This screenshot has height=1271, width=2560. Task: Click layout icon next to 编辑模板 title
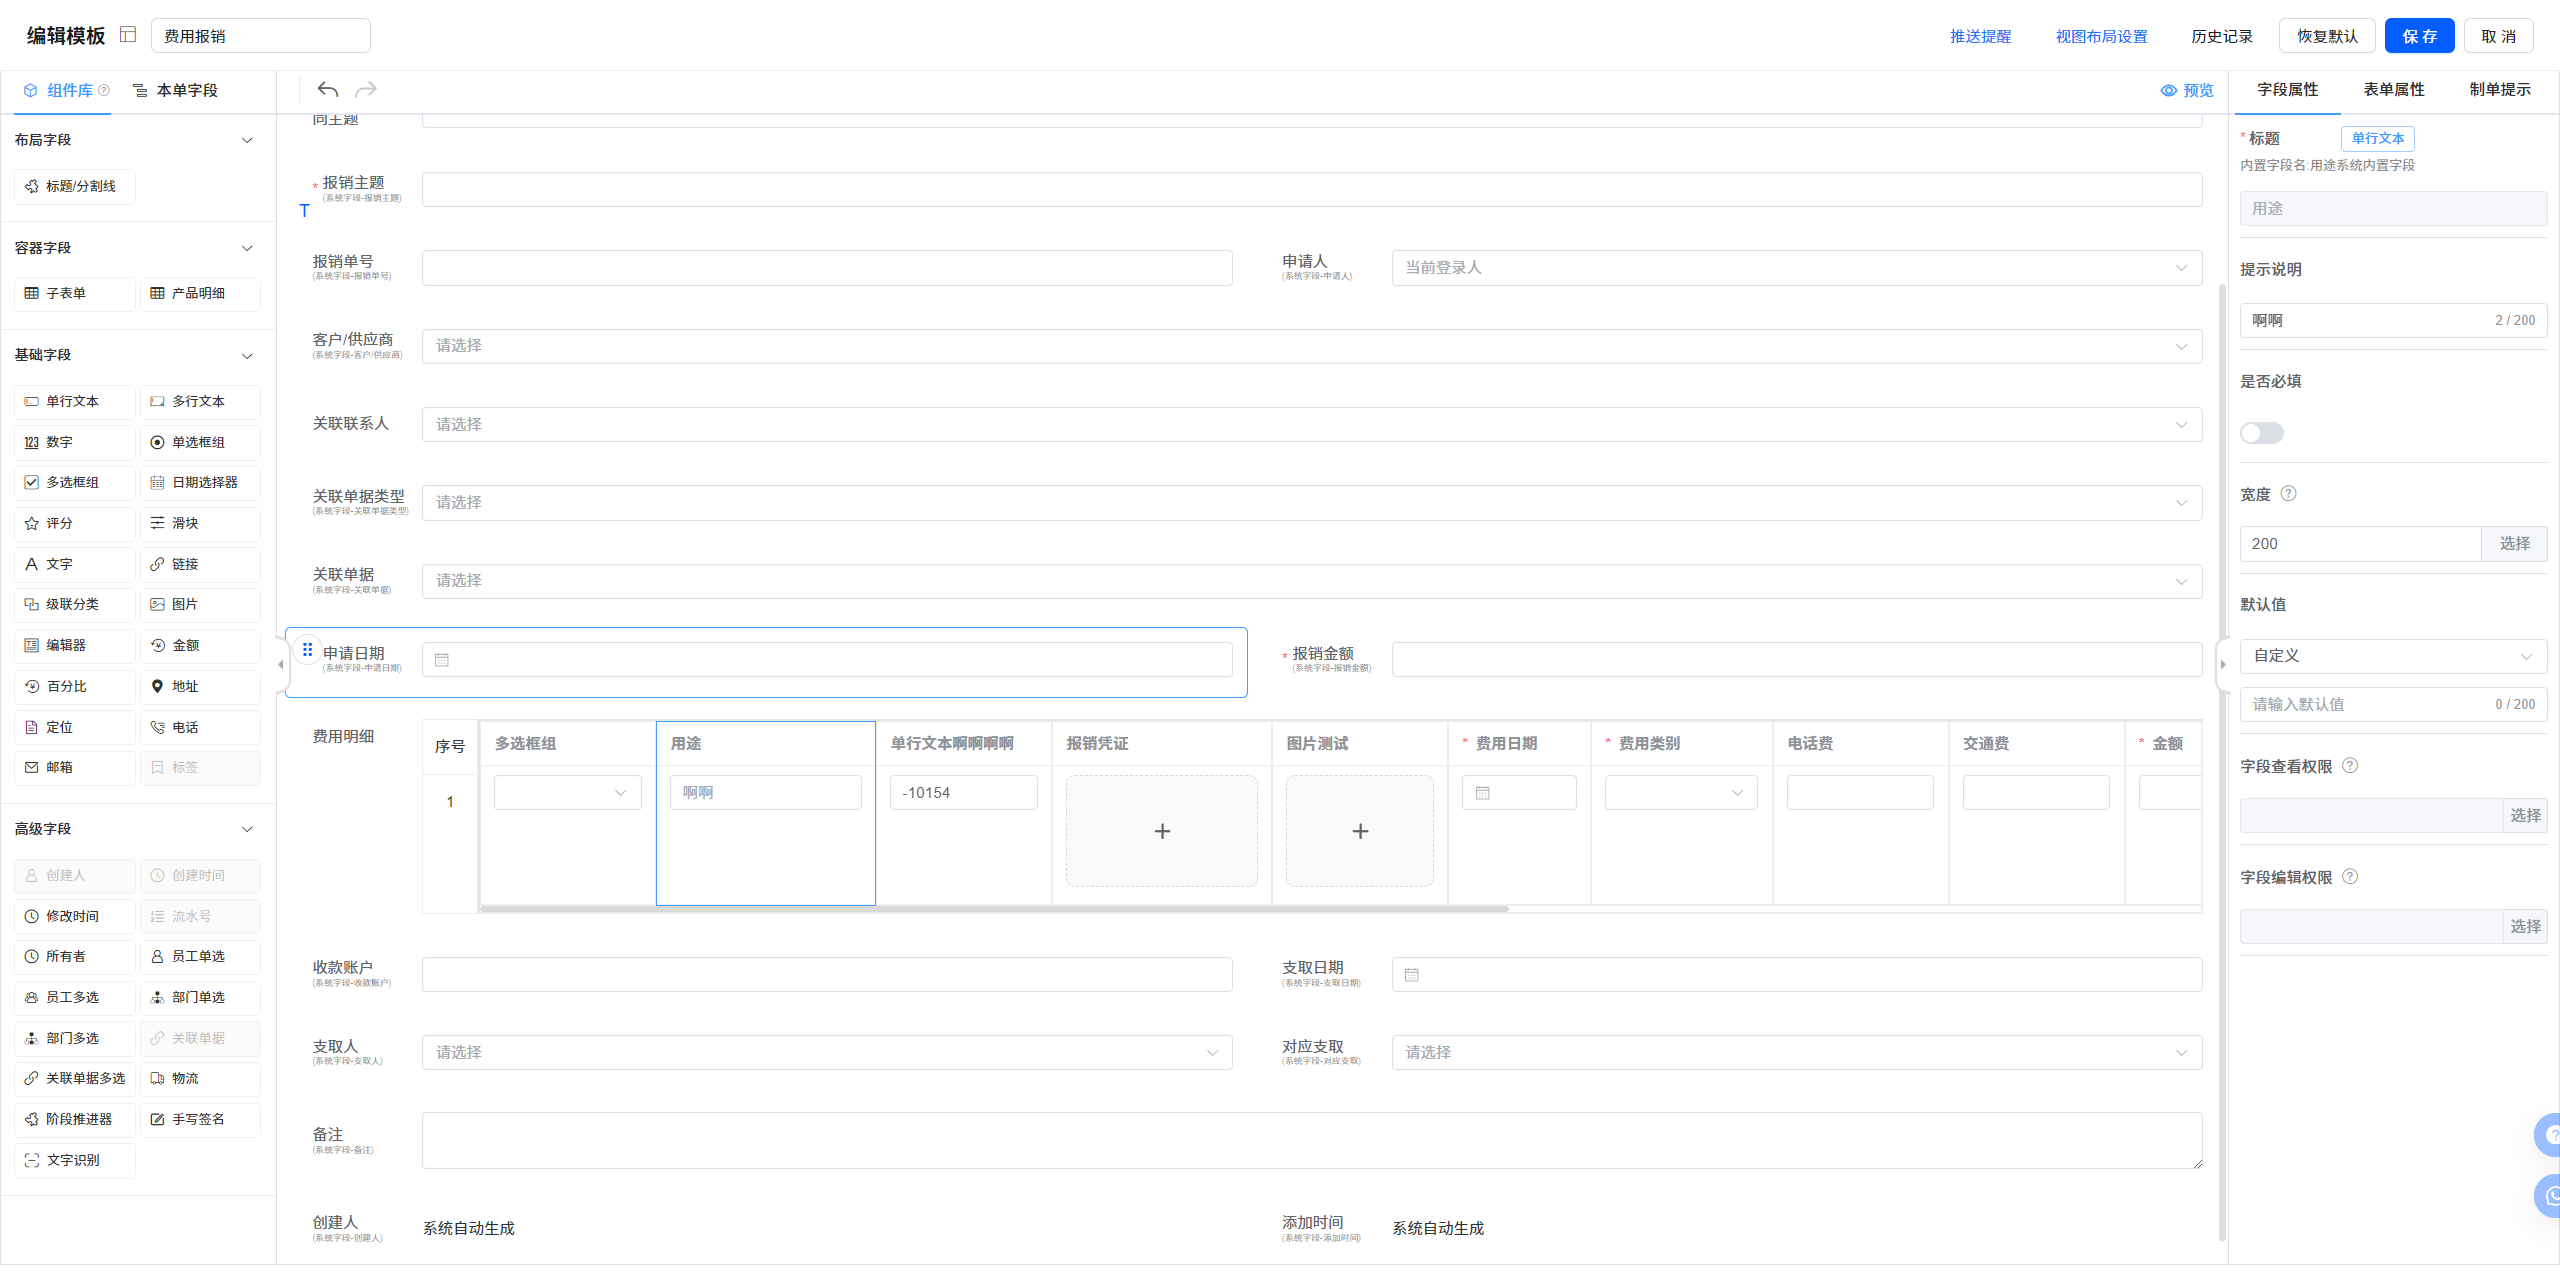coord(128,35)
